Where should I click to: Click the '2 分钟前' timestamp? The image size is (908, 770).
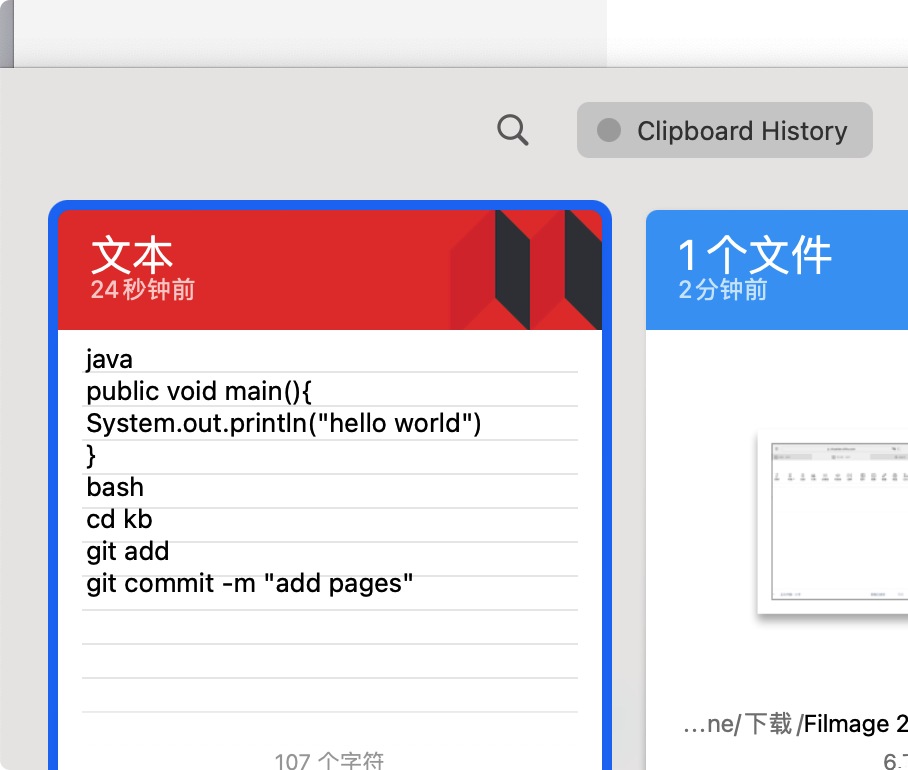pyautogui.click(x=723, y=289)
